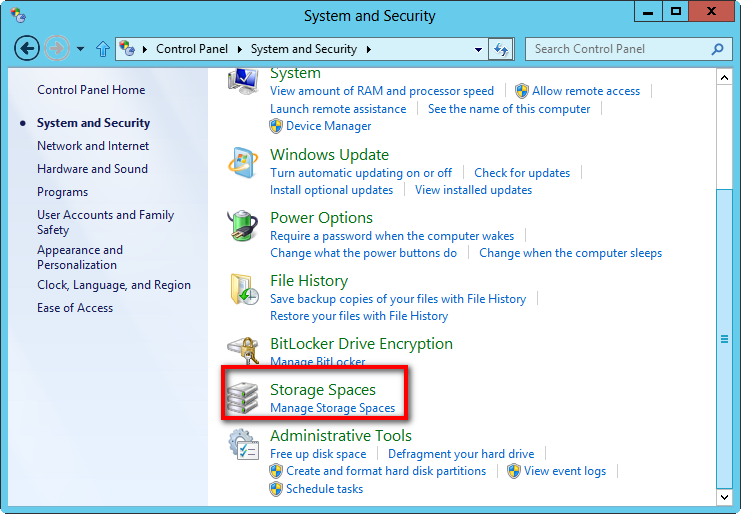Click the vertical scrollbar down arrow
This screenshot has width=741, height=514.
tap(724, 496)
